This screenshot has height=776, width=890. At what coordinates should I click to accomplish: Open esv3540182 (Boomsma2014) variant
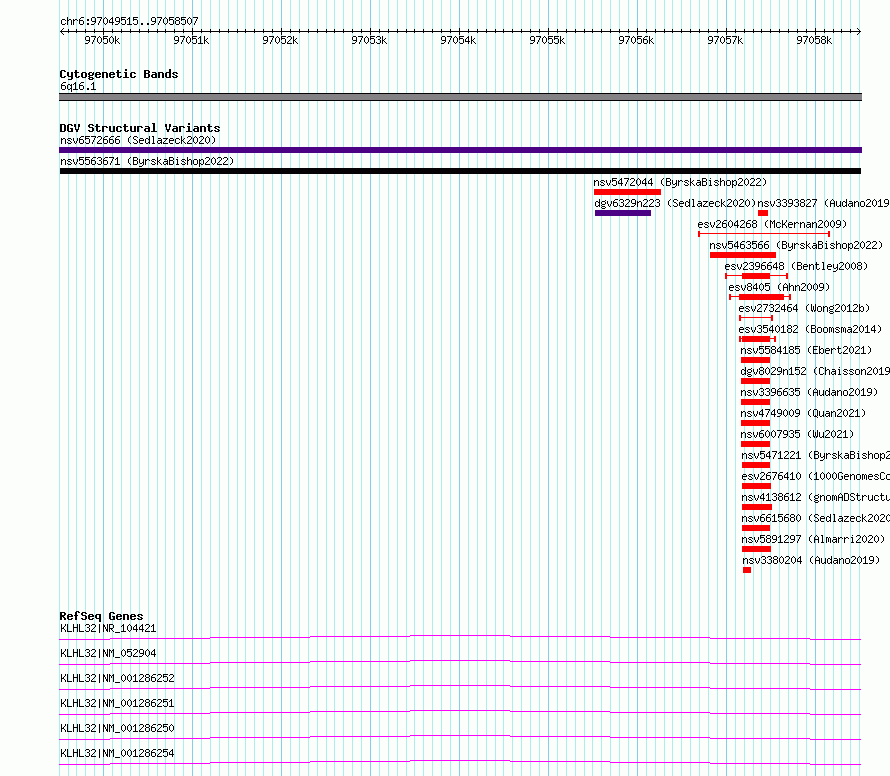pyautogui.click(x=810, y=329)
